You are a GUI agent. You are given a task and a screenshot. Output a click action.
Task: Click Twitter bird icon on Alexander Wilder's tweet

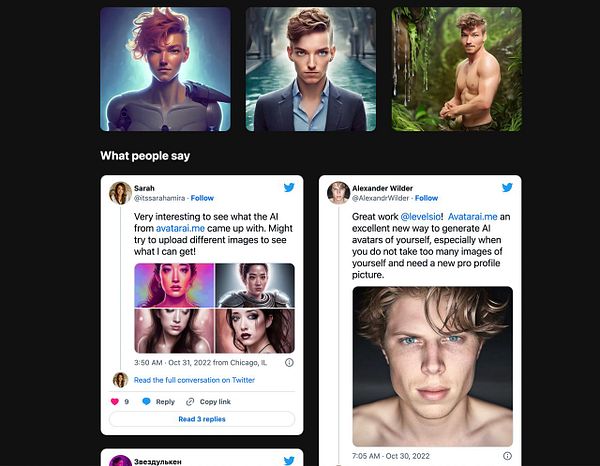pos(507,187)
